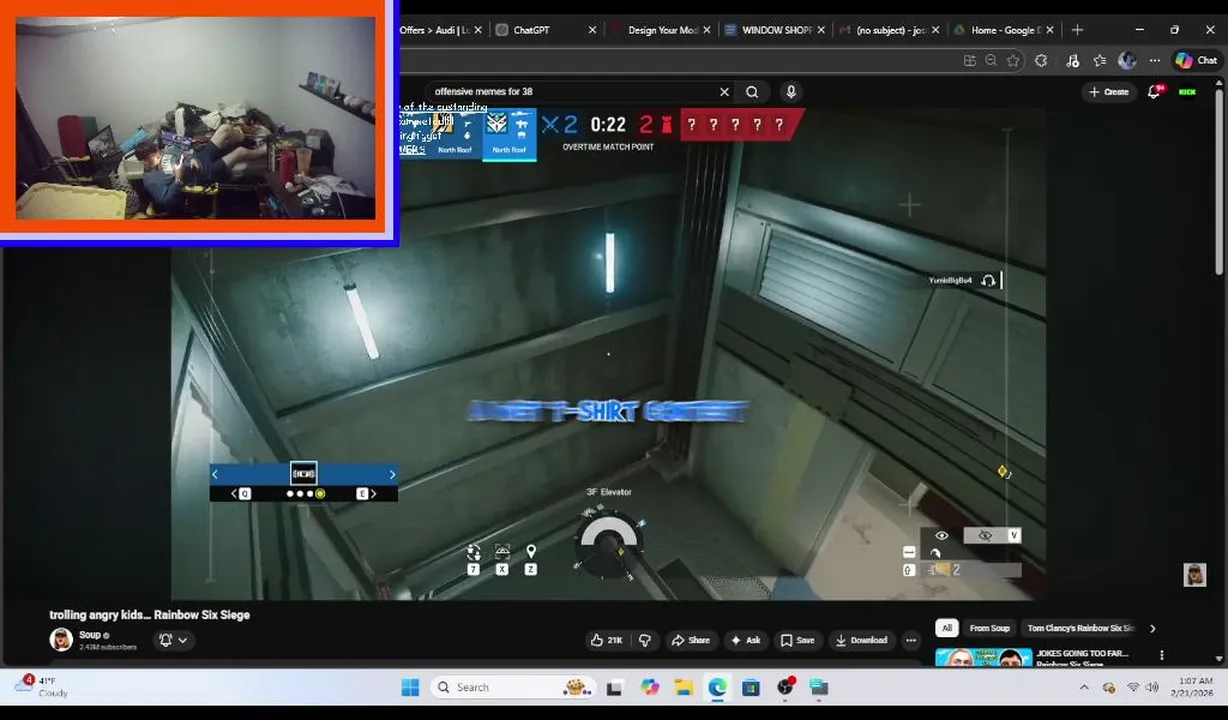Select the From Soup filter chip
Screen dimensions: 1228x720
989,628
